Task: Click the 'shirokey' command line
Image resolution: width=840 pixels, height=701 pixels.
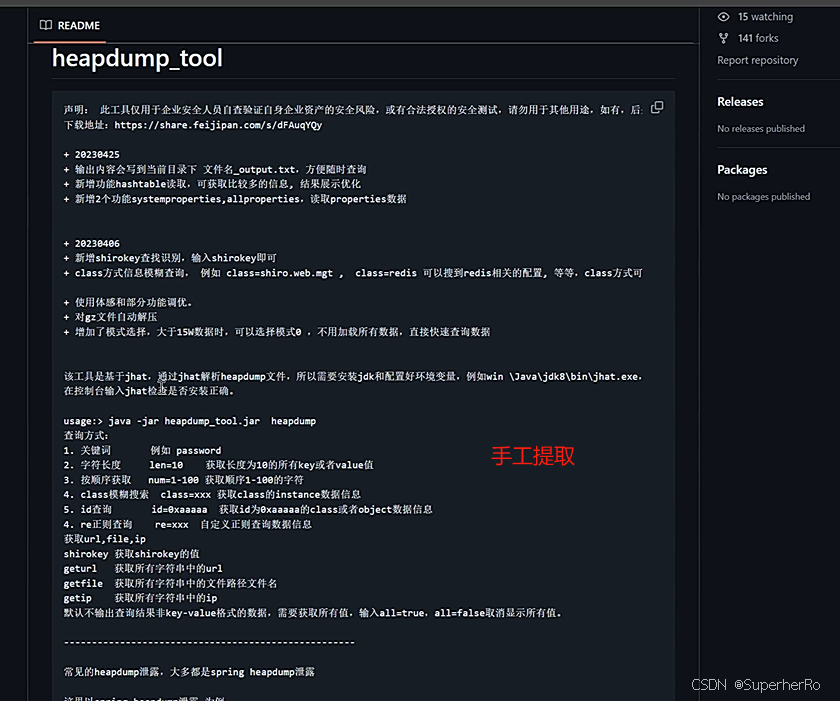Action: (x=131, y=554)
